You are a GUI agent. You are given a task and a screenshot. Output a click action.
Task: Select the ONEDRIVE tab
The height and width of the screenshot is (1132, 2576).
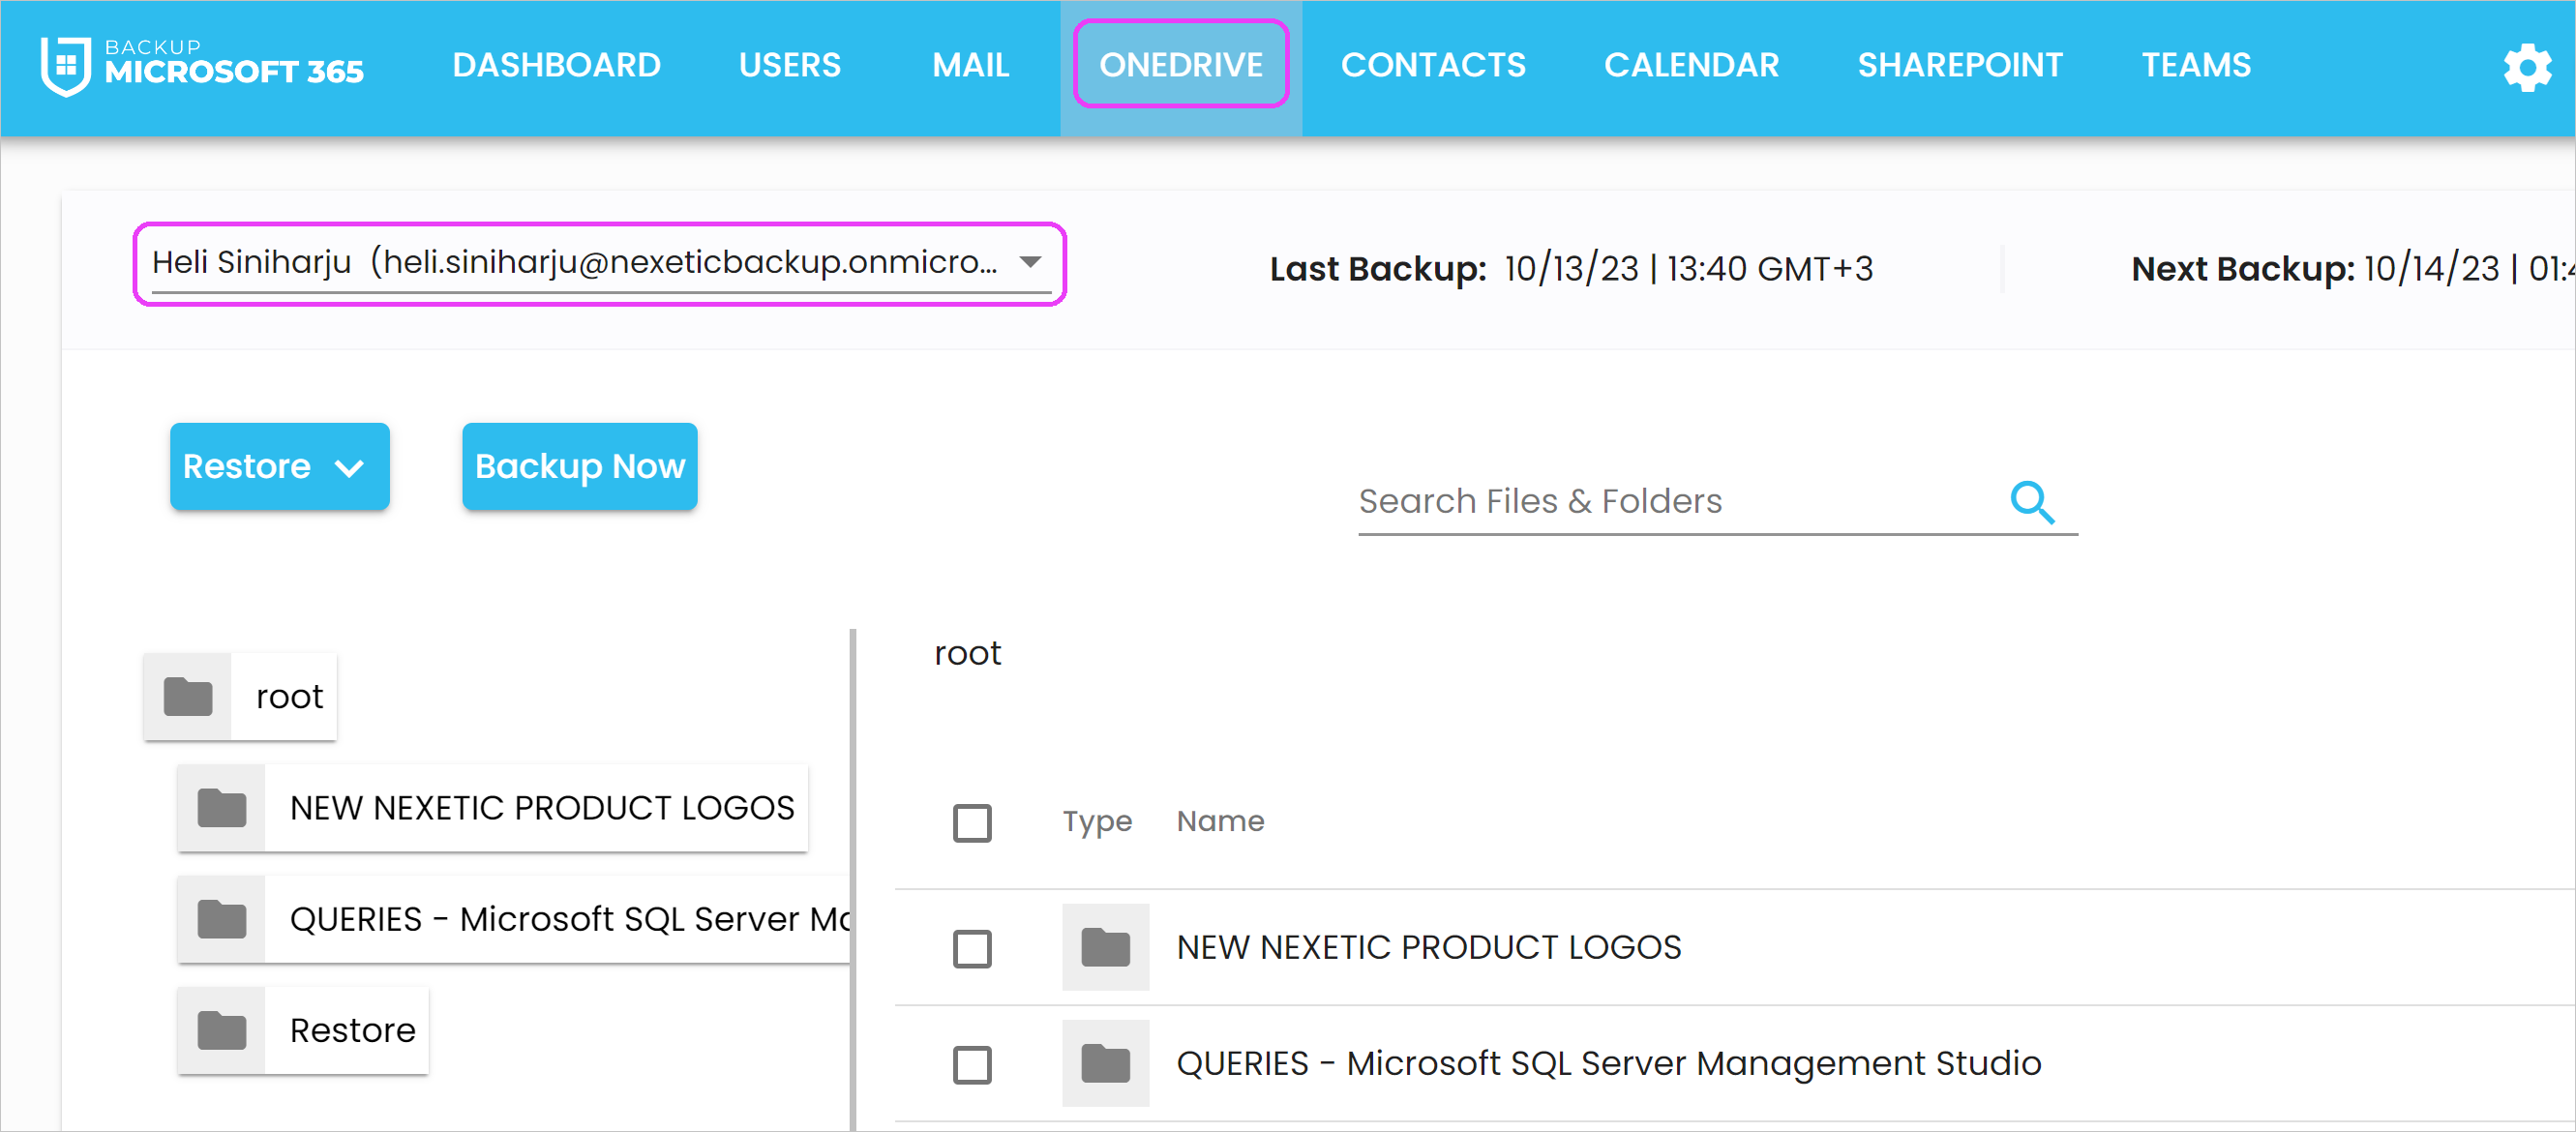(x=1180, y=66)
